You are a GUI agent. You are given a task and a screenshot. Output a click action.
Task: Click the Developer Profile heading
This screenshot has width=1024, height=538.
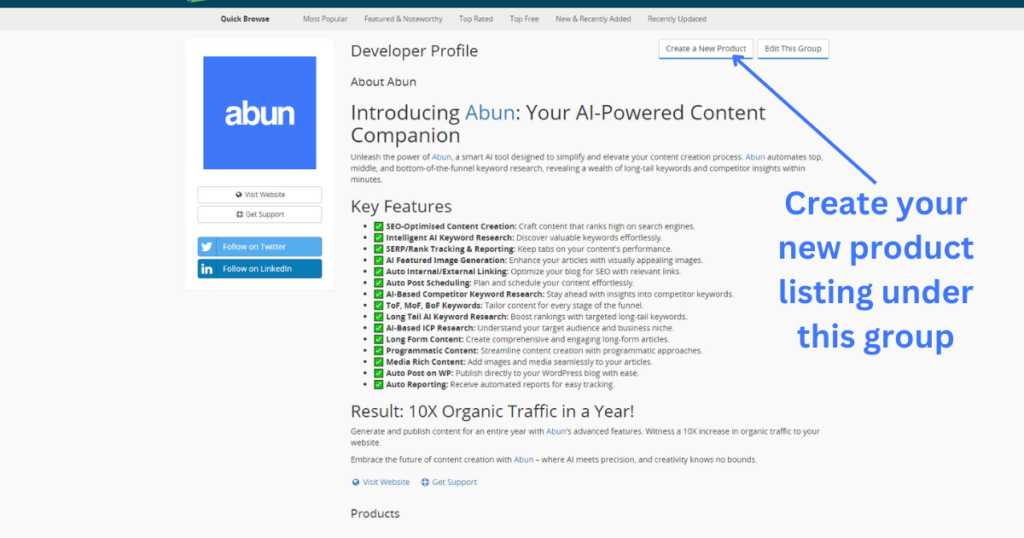coord(414,51)
